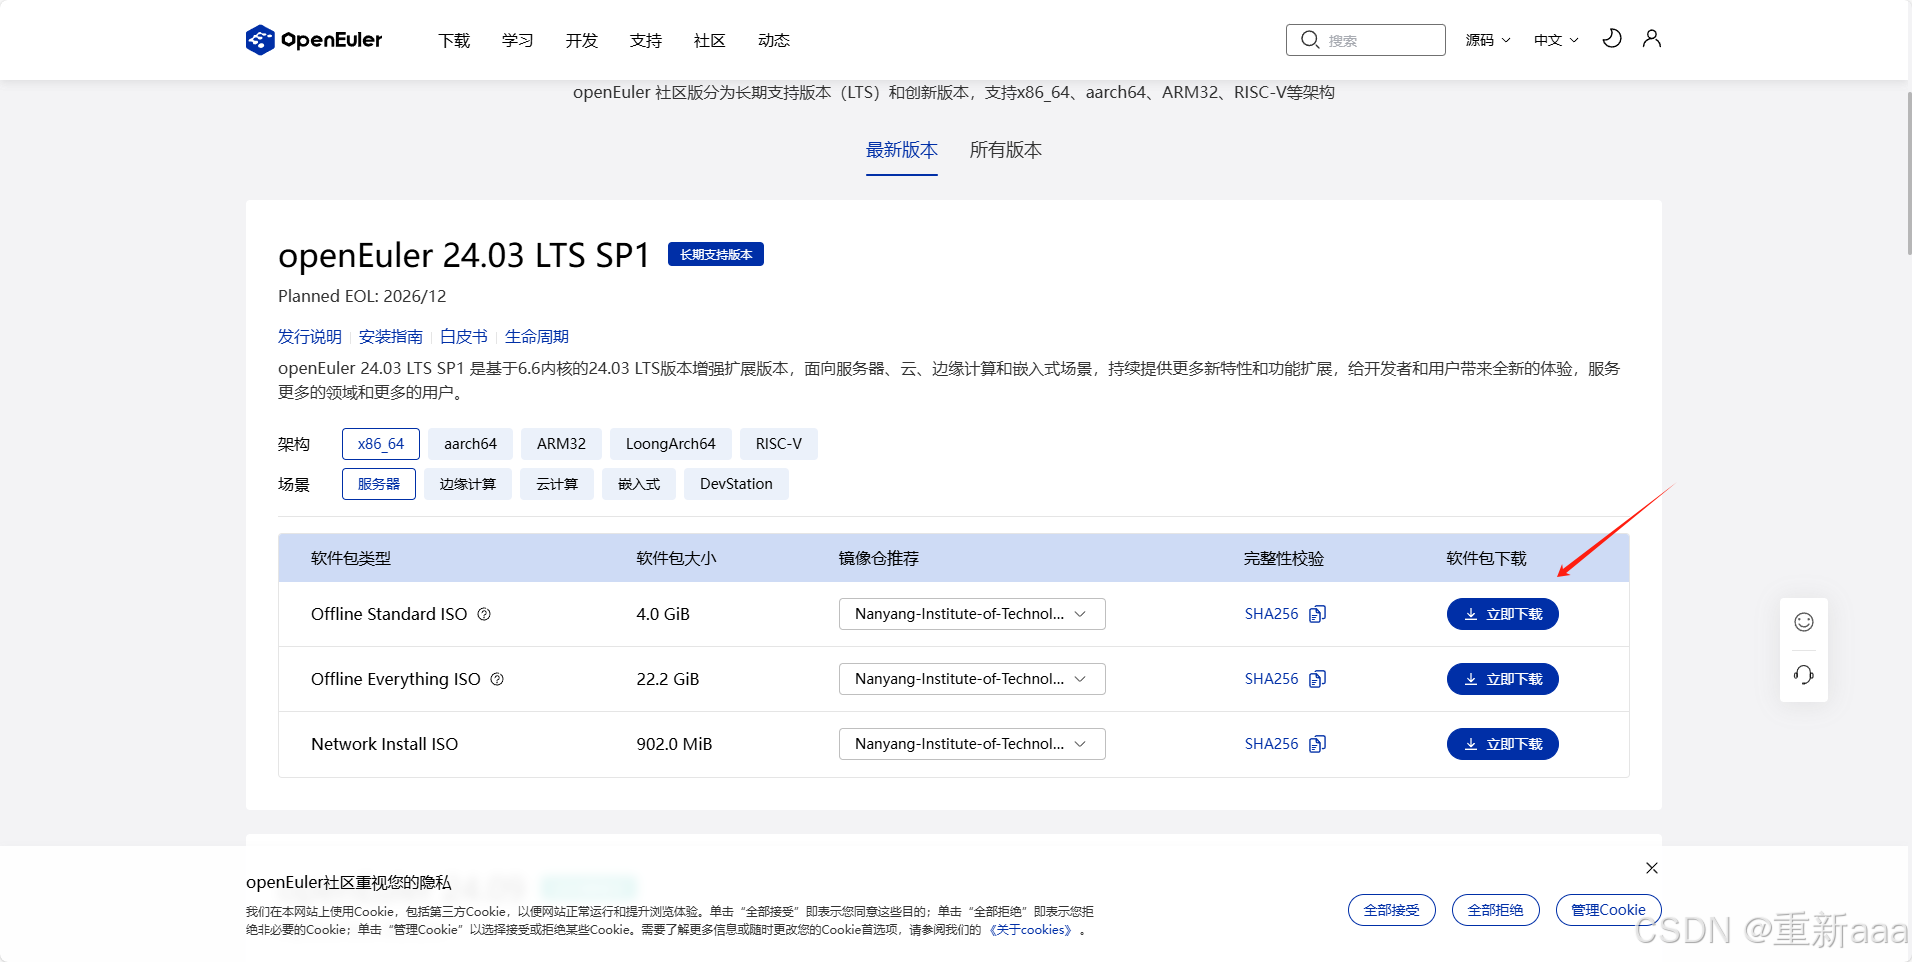Click the Planned EOL: 2026/12 text

click(x=362, y=296)
